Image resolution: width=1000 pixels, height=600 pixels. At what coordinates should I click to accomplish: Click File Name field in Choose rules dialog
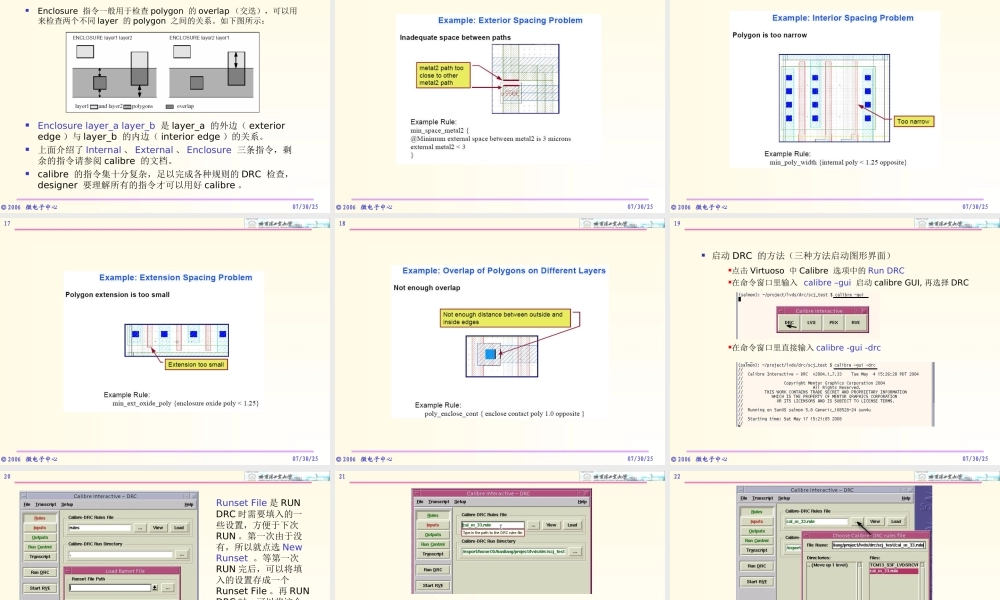tap(878, 545)
